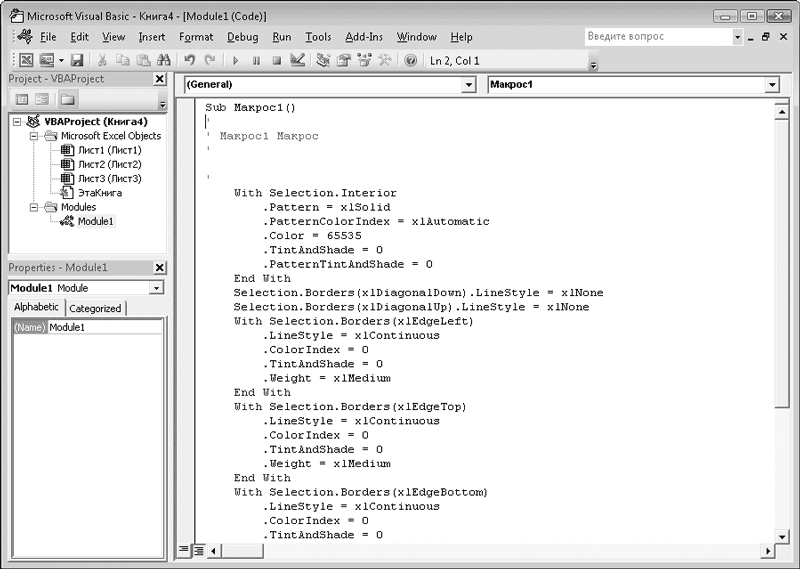The height and width of the screenshot is (569, 800).
Task: Switch to Procedure View at bottom left
Action: (184, 550)
